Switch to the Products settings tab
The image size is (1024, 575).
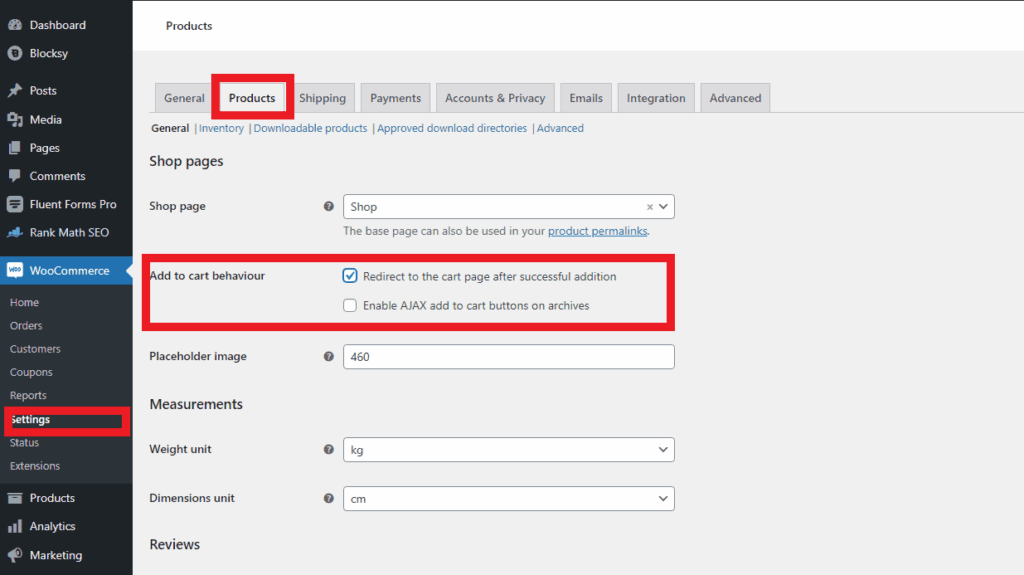pos(252,98)
